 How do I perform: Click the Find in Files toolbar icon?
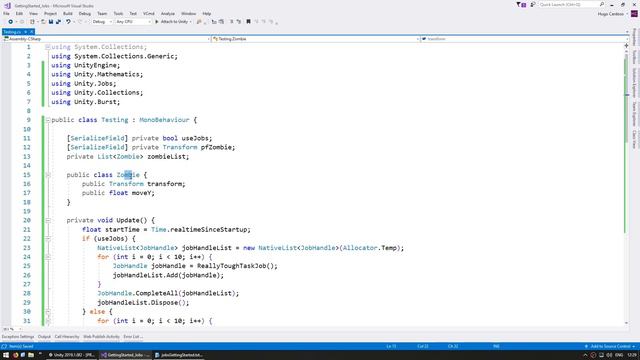click(x=199, y=22)
